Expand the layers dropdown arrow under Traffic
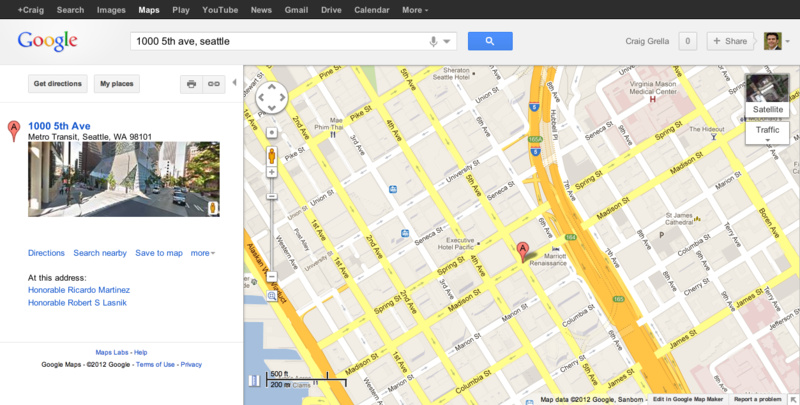Screen dimensions: 800x405 767,140
